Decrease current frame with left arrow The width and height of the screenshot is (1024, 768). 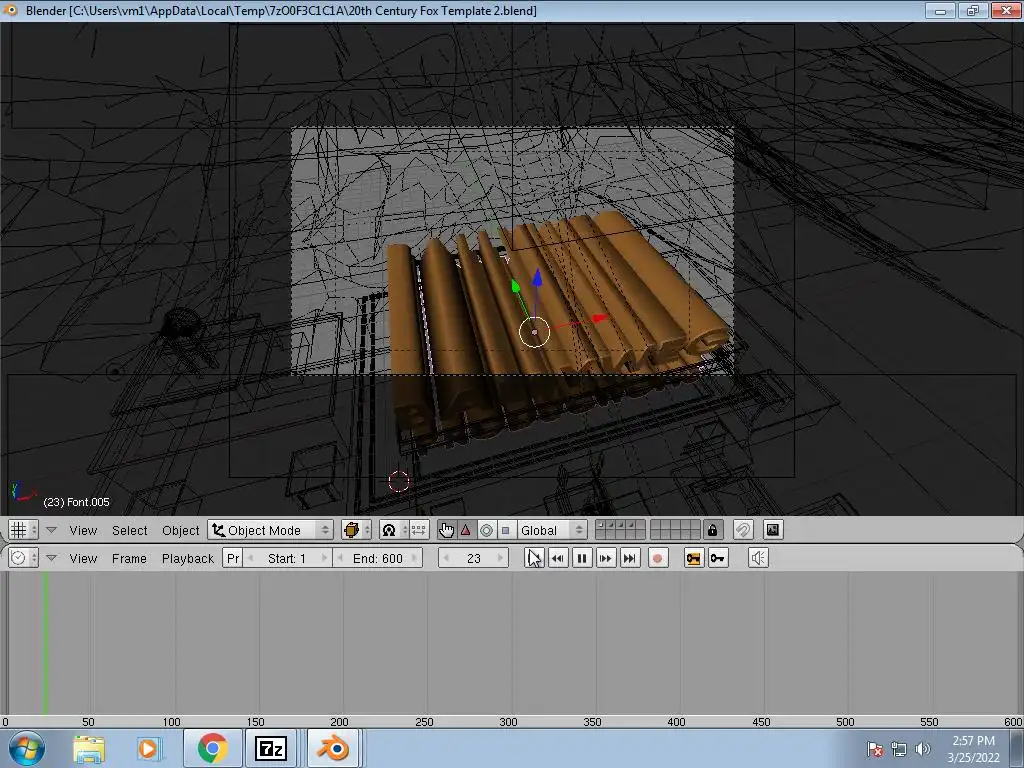coord(446,558)
